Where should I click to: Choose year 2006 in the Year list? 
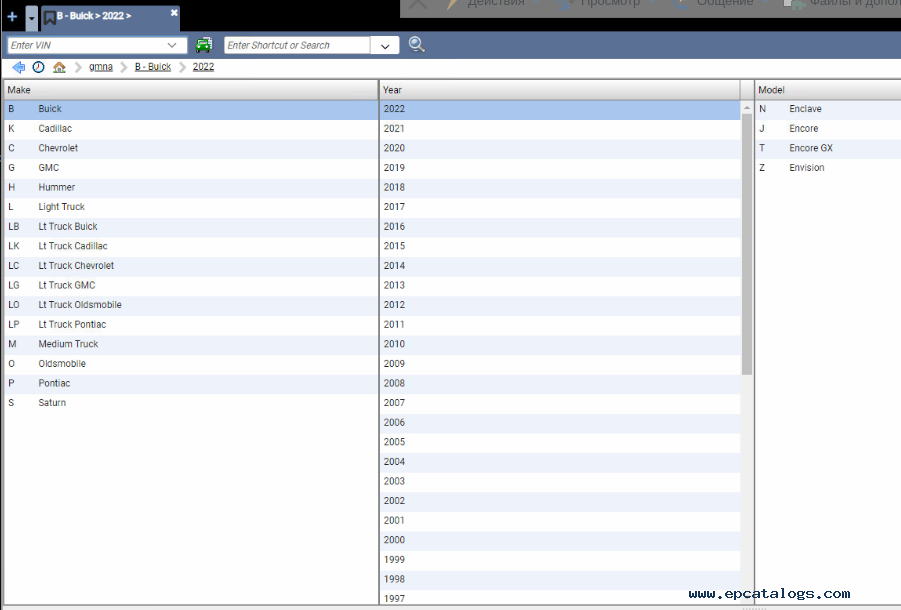coord(560,422)
